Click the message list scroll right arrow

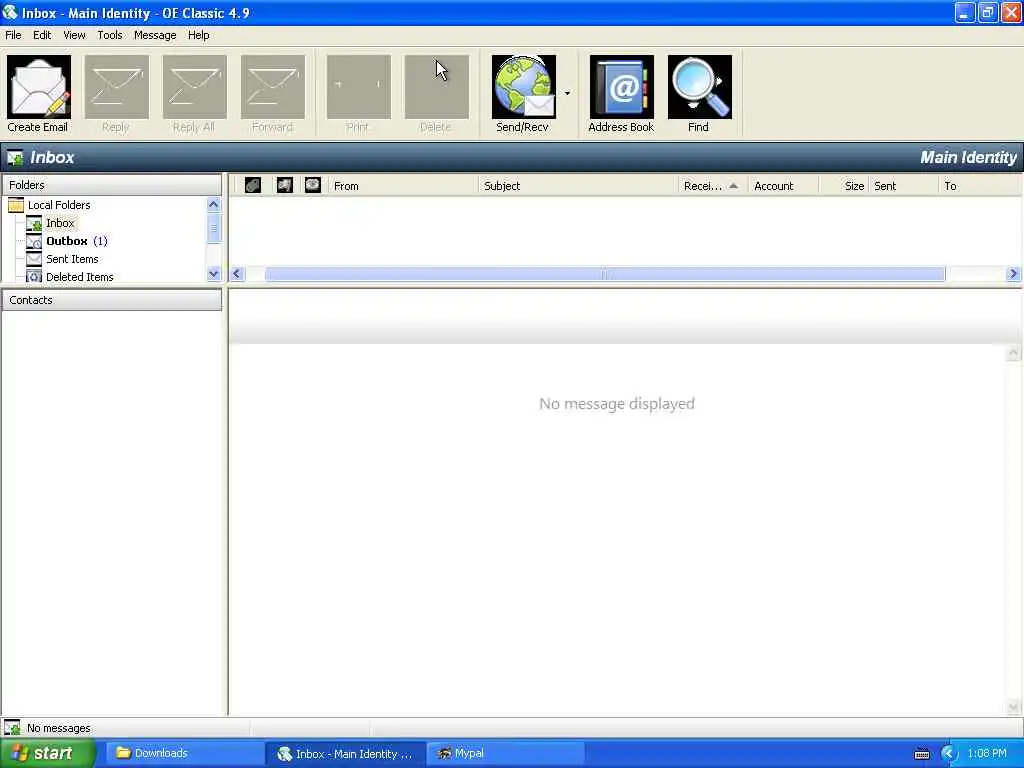[x=1013, y=274]
